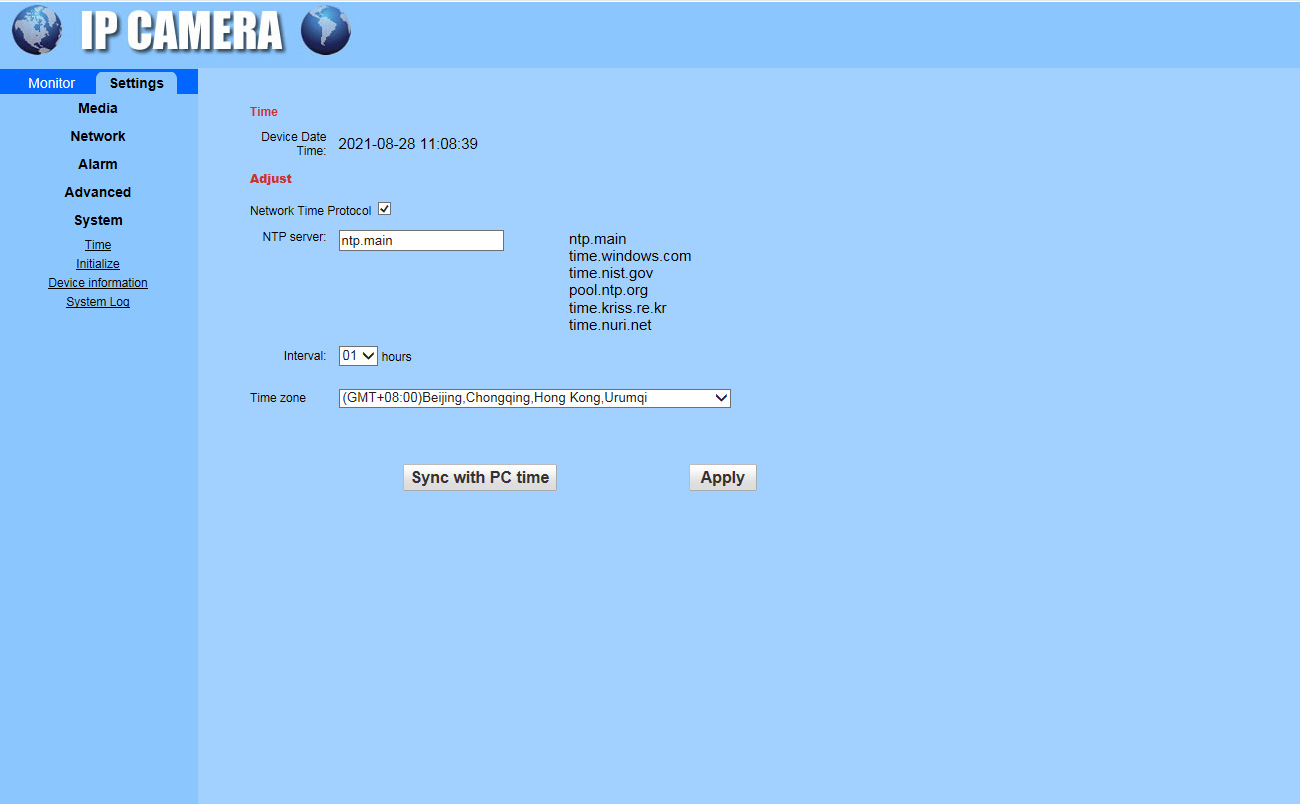Screen dimensions: 1300x804
Task: Select ntp.main from the server list
Action: [598, 239]
